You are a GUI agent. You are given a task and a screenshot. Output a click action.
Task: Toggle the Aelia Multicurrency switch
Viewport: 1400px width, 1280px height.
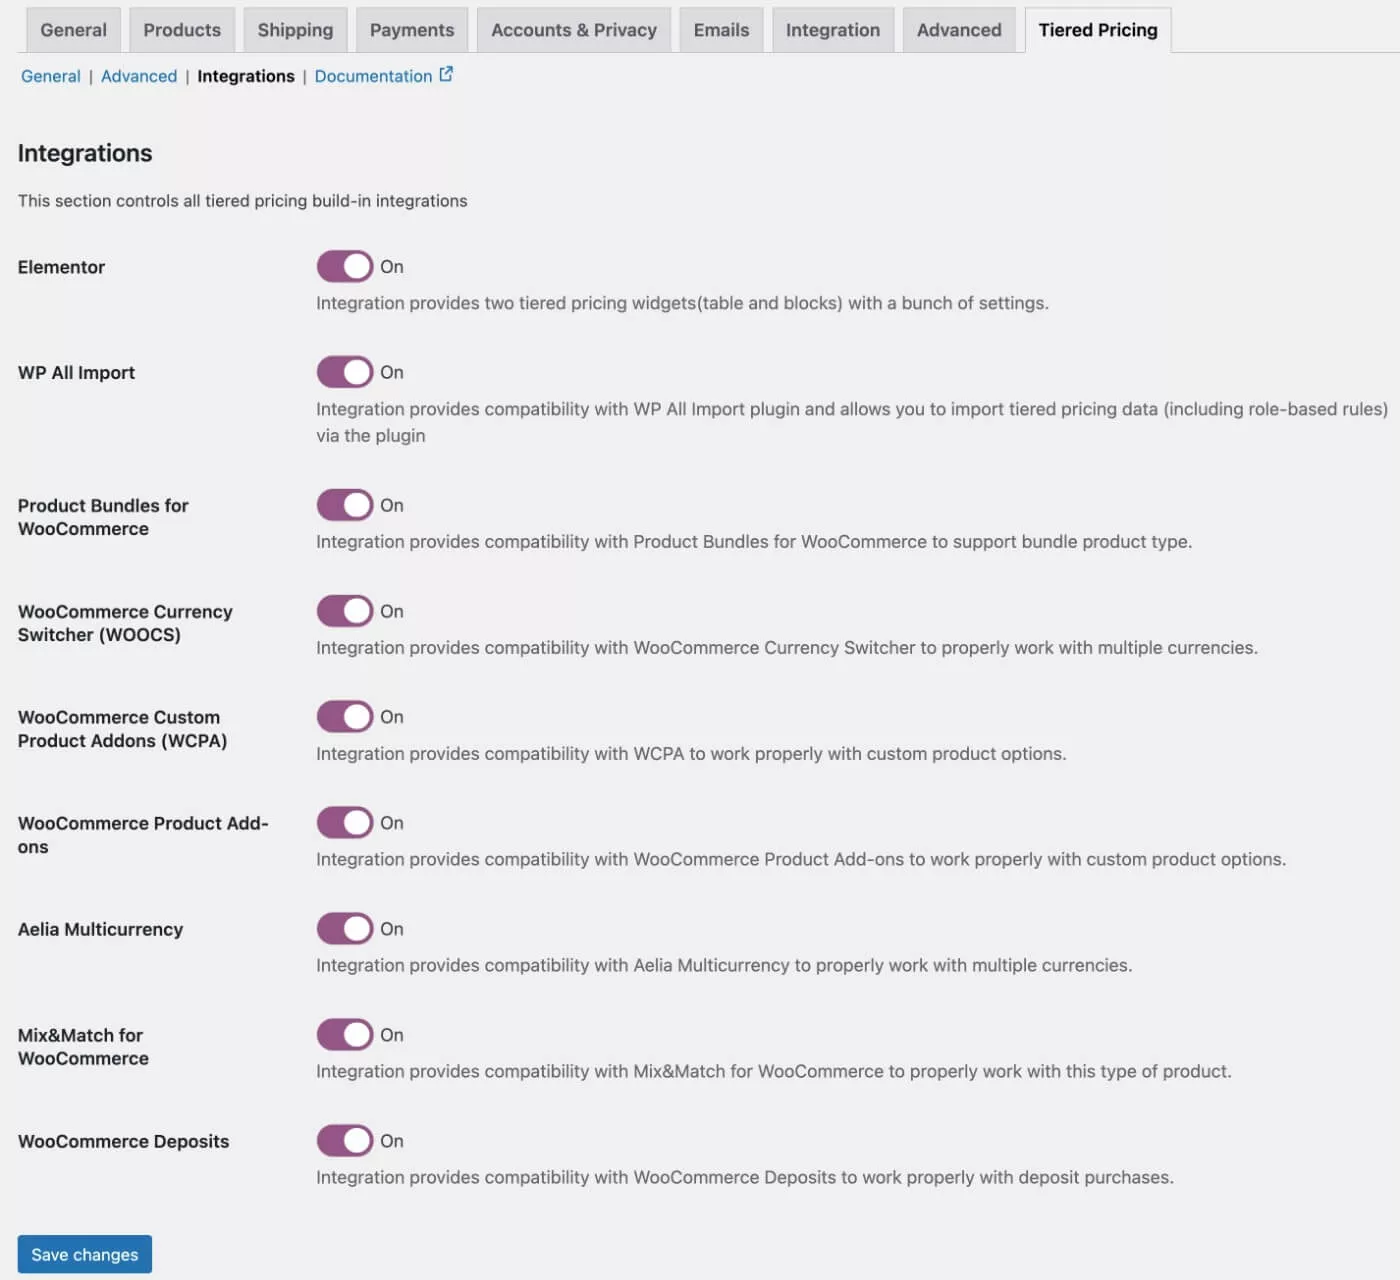(x=345, y=929)
